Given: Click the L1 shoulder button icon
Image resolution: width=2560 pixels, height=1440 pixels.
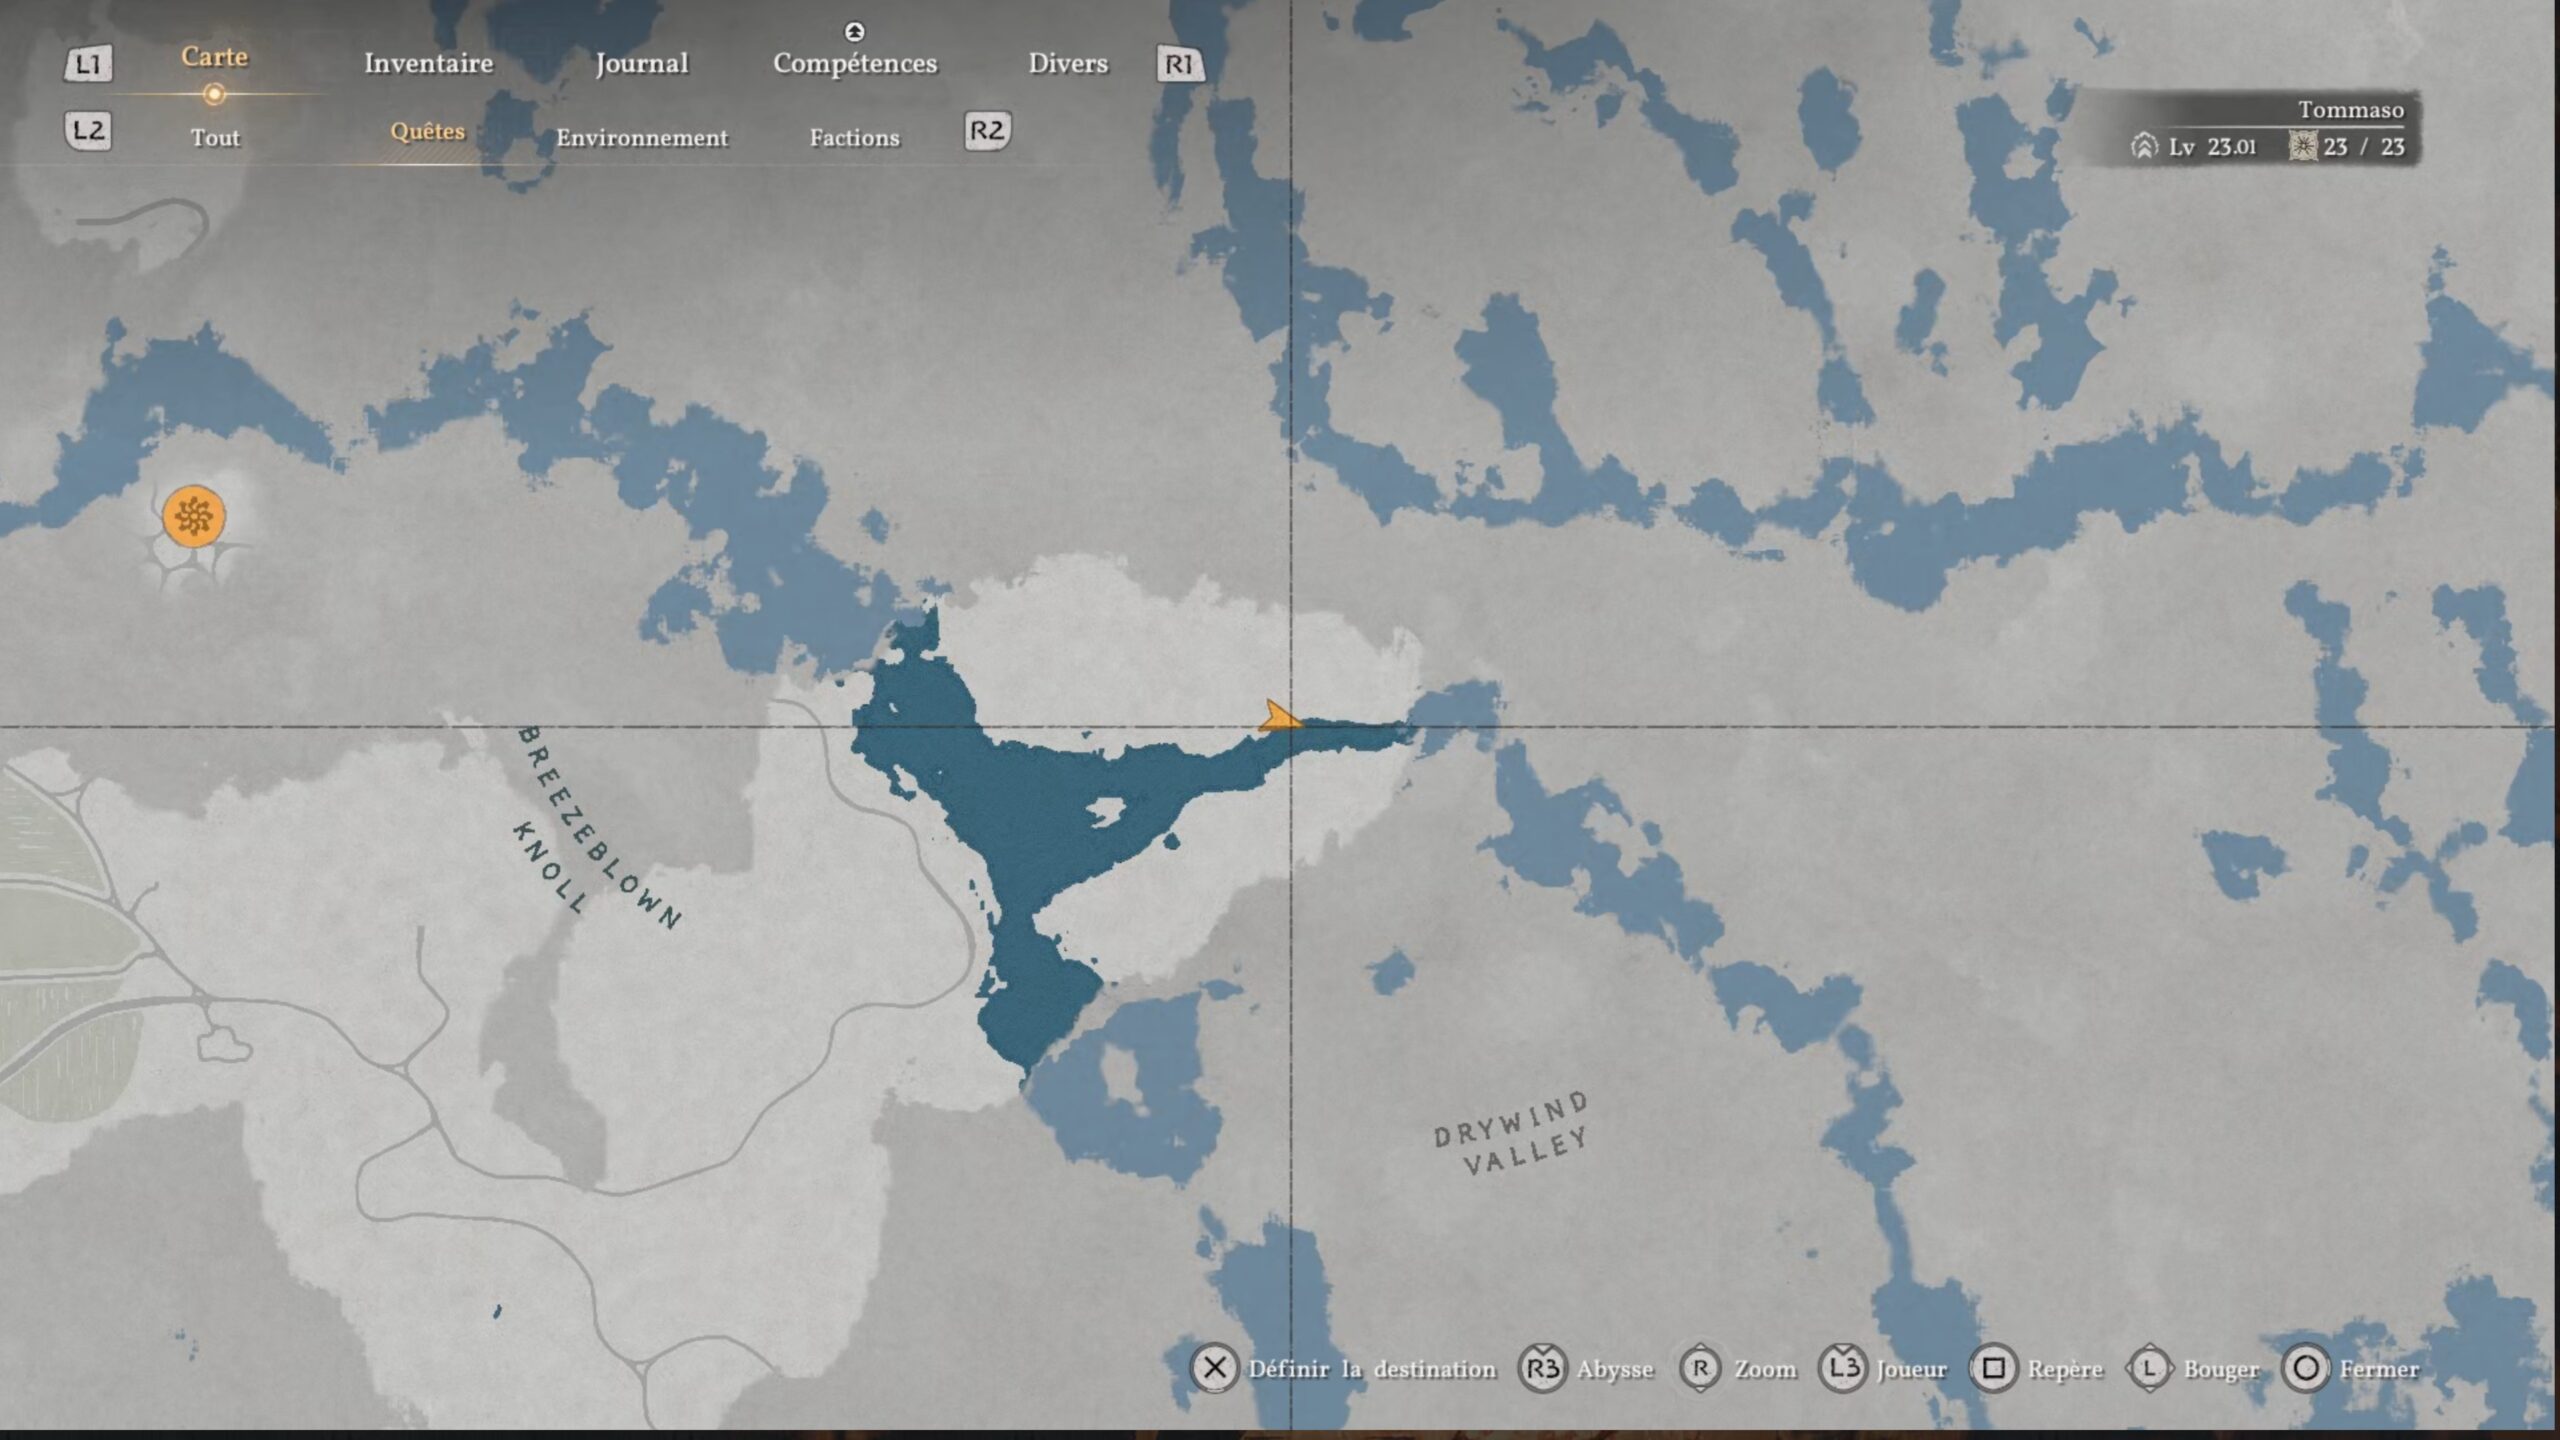Looking at the screenshot, I should 88,65.
